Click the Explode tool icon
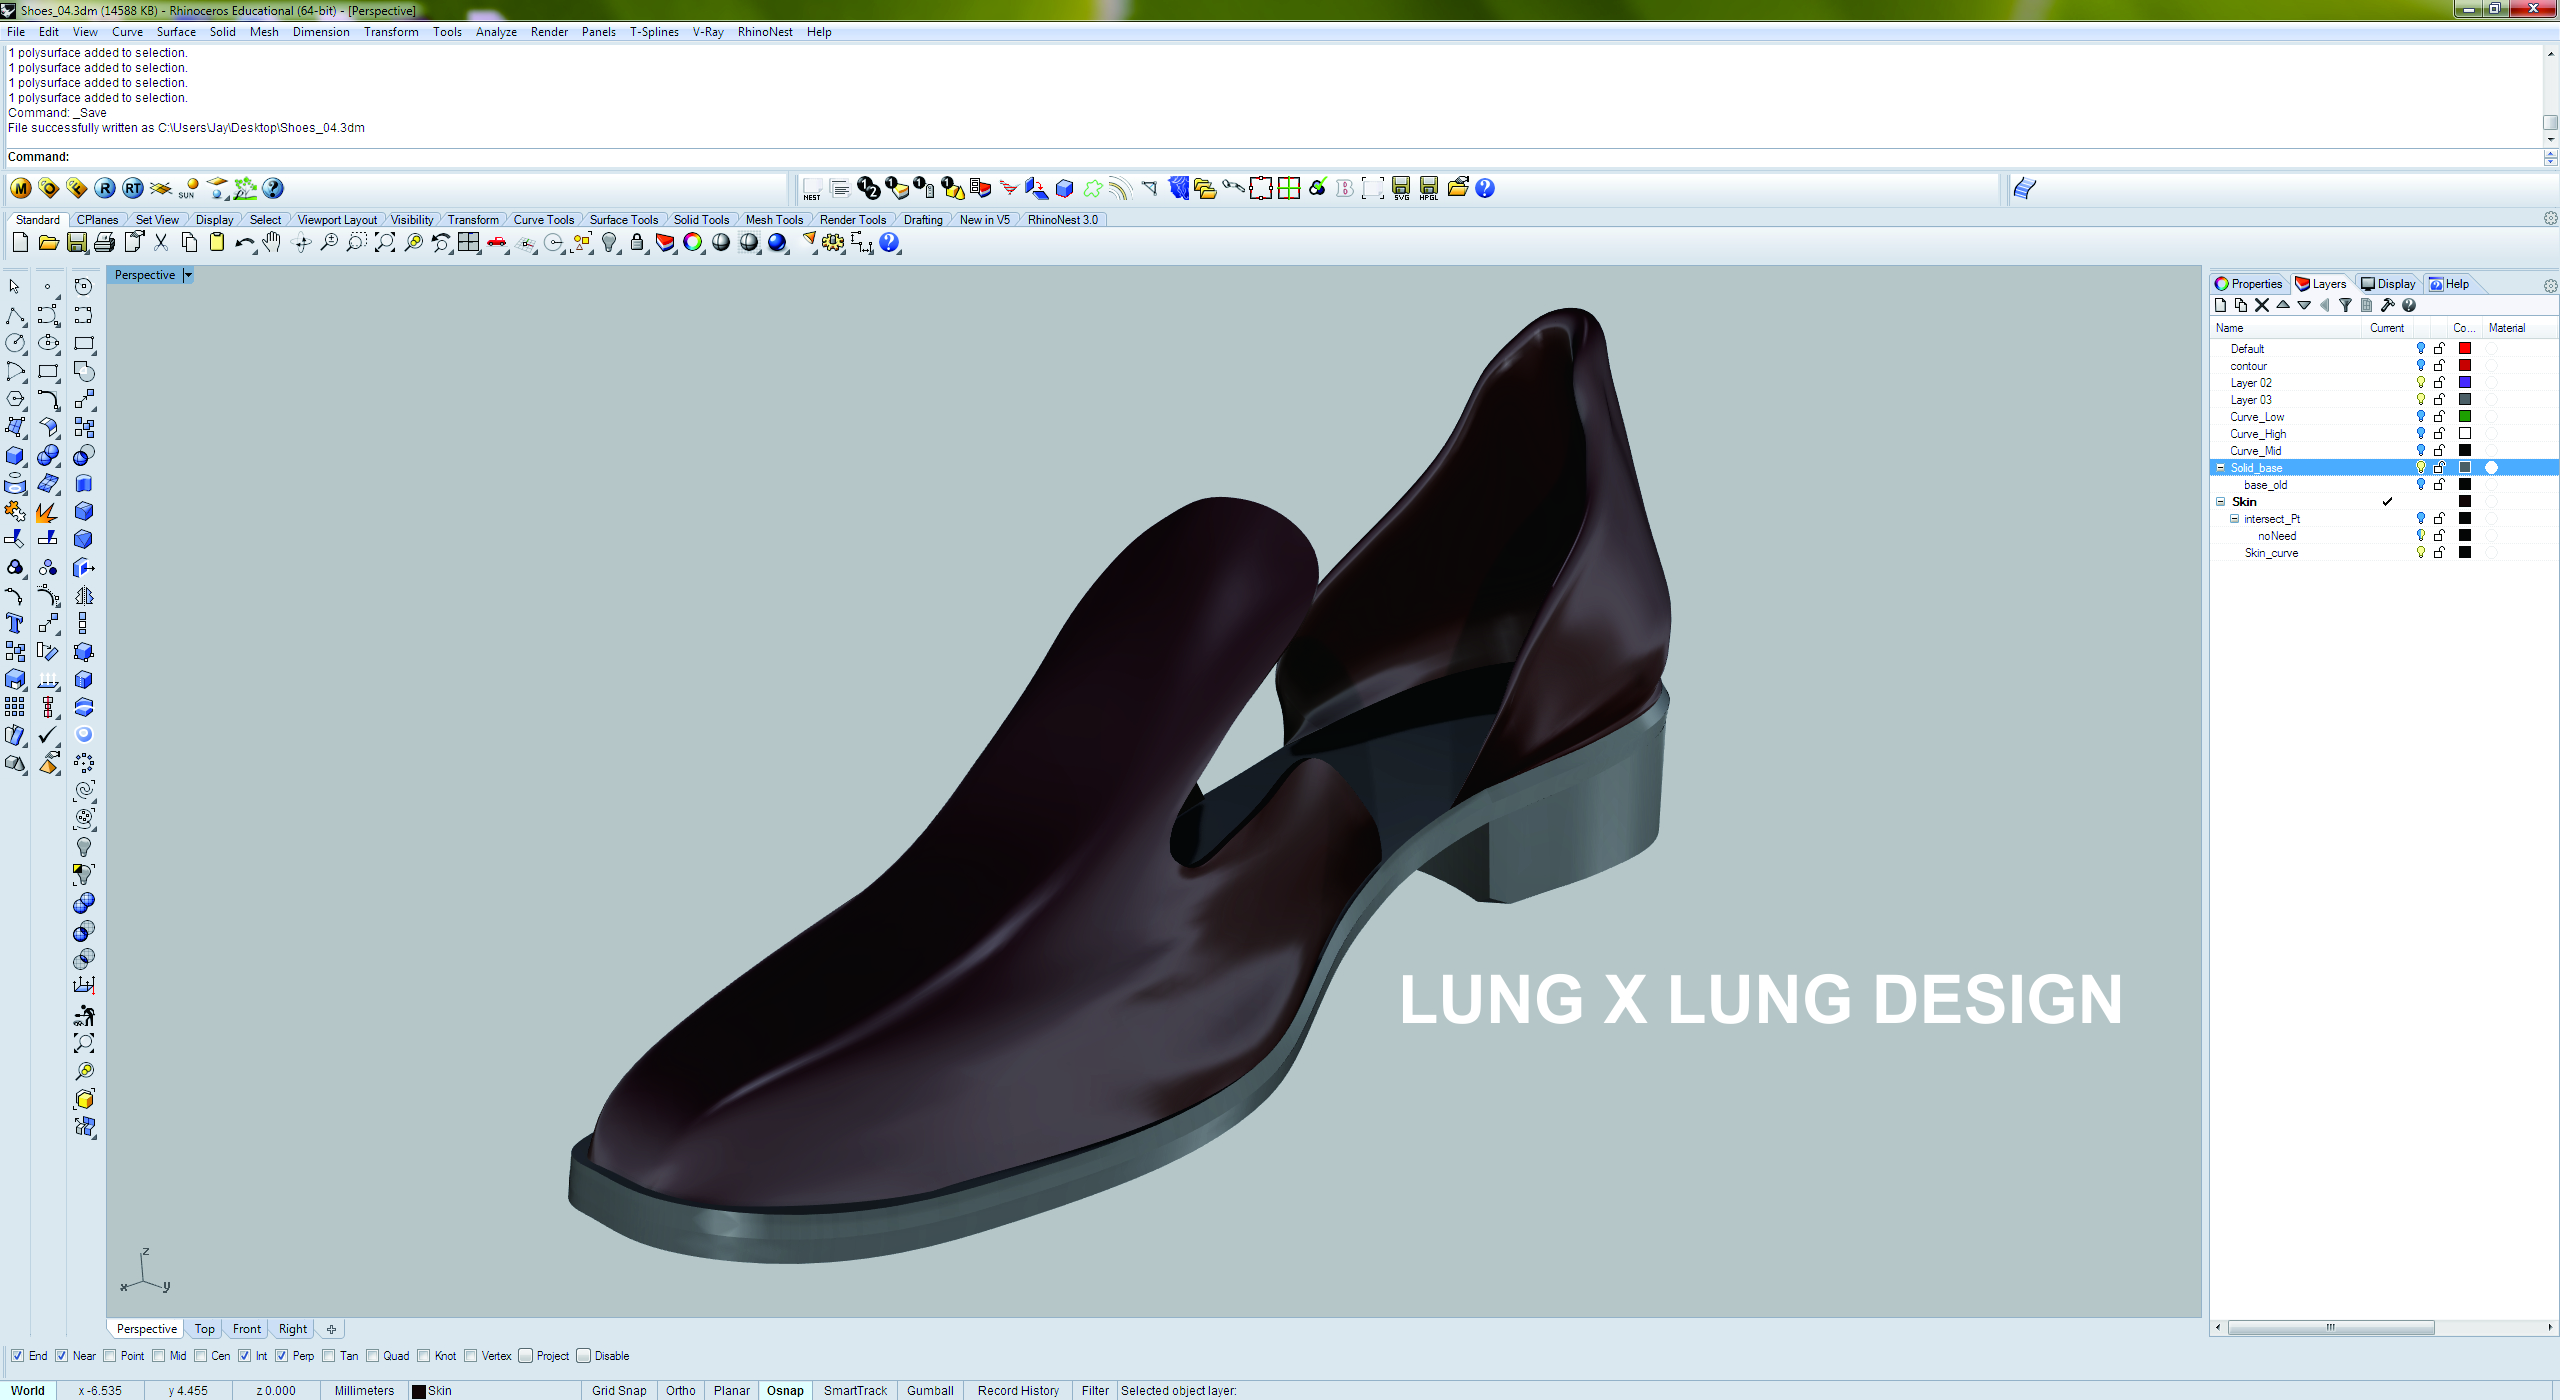2560x1400 pixels. (x=47, y=512)
